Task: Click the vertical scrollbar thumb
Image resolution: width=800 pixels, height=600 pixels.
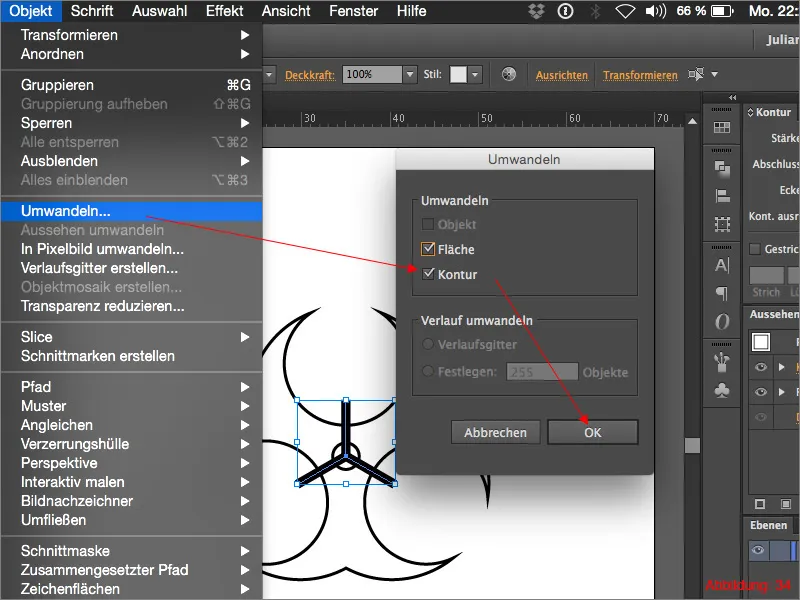Action: (x=692, y=445)
